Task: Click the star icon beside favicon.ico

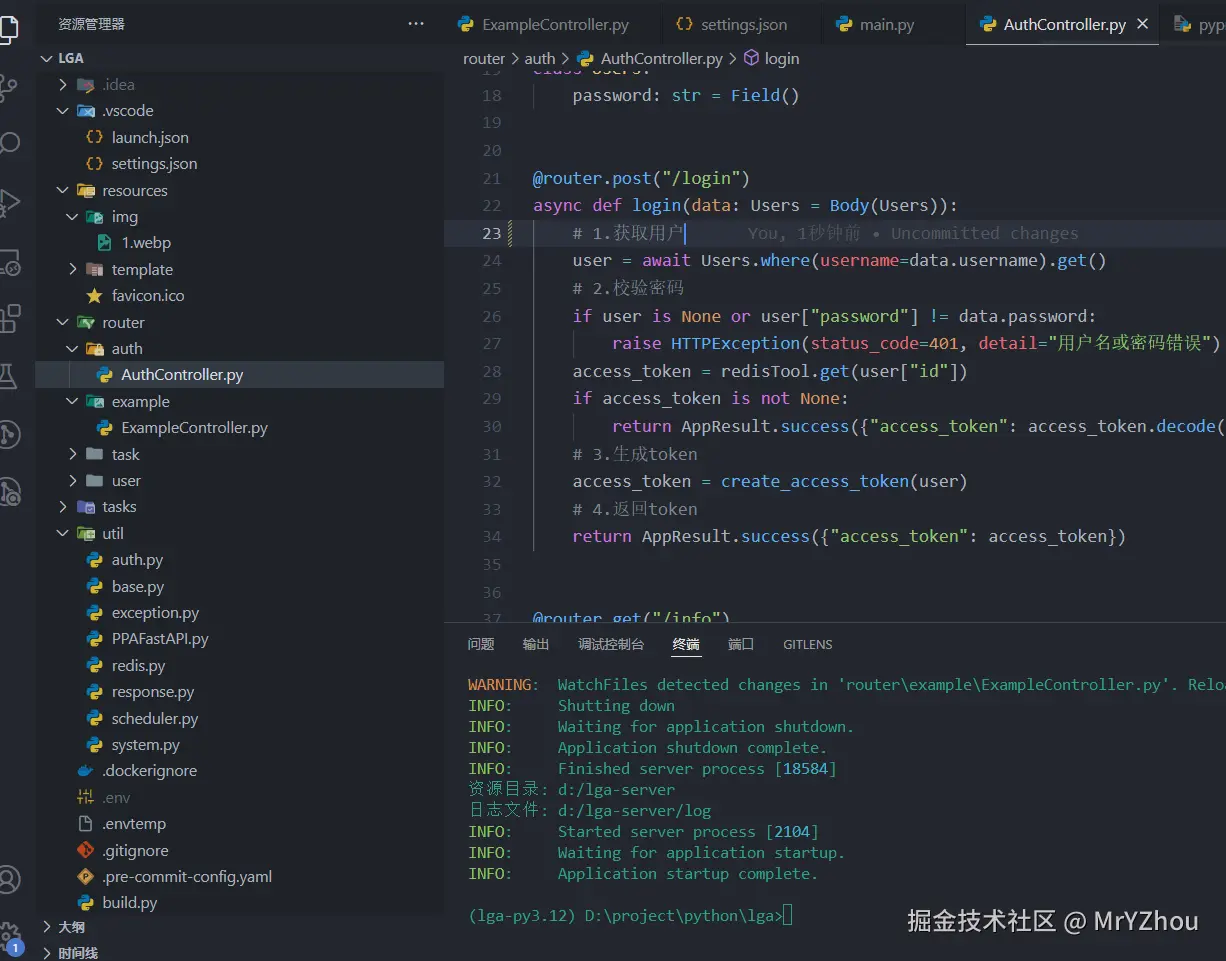Action: (95, 295)
